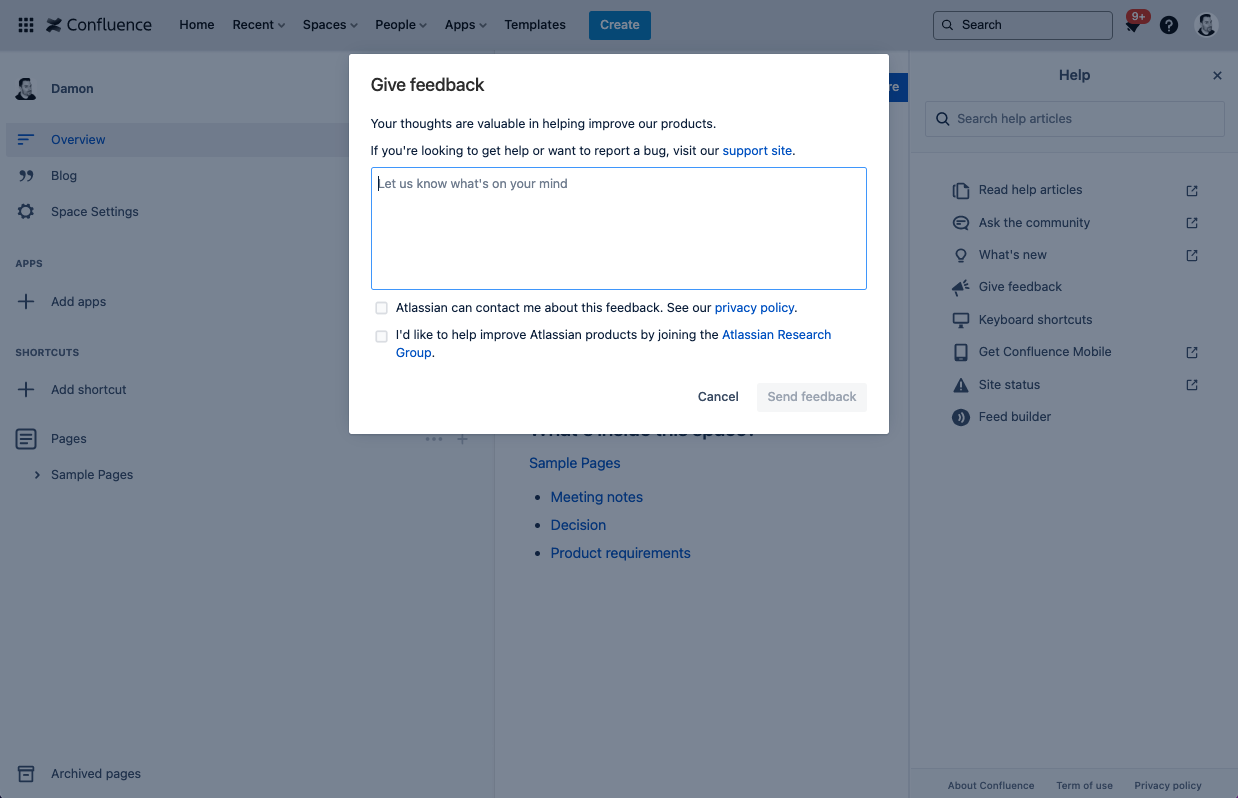Open the Apps dropdown menu
Image resolution: width=1238 pixels, height=798 pixels.
466,25
